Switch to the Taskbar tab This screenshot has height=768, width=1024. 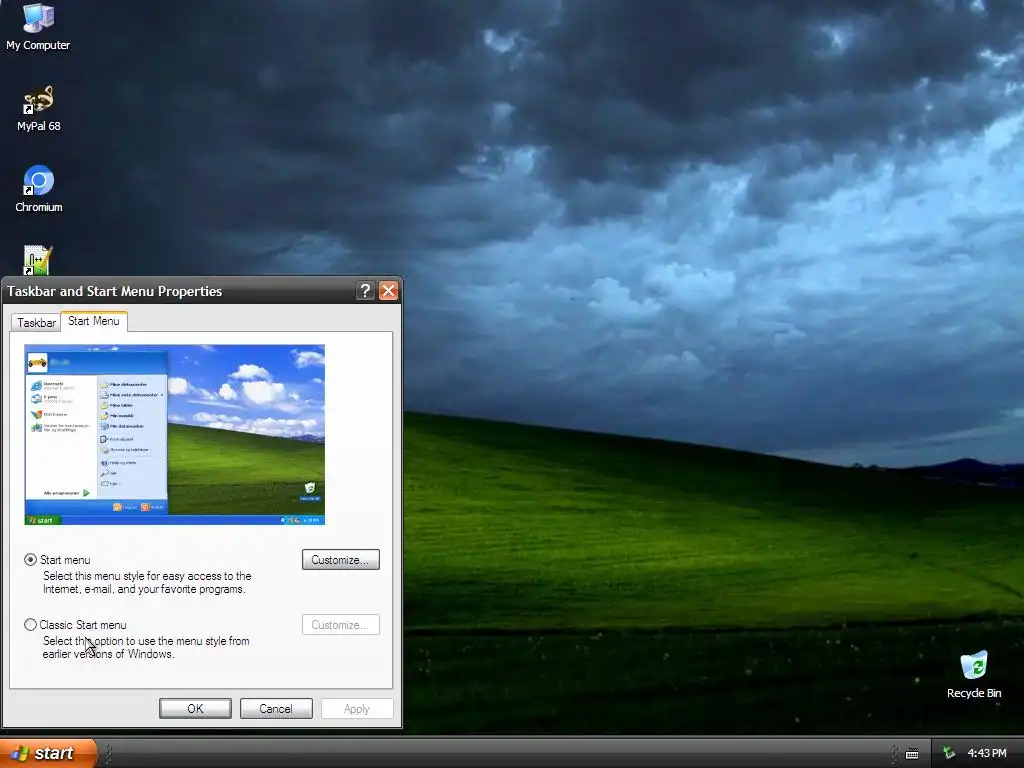point(36,323)
